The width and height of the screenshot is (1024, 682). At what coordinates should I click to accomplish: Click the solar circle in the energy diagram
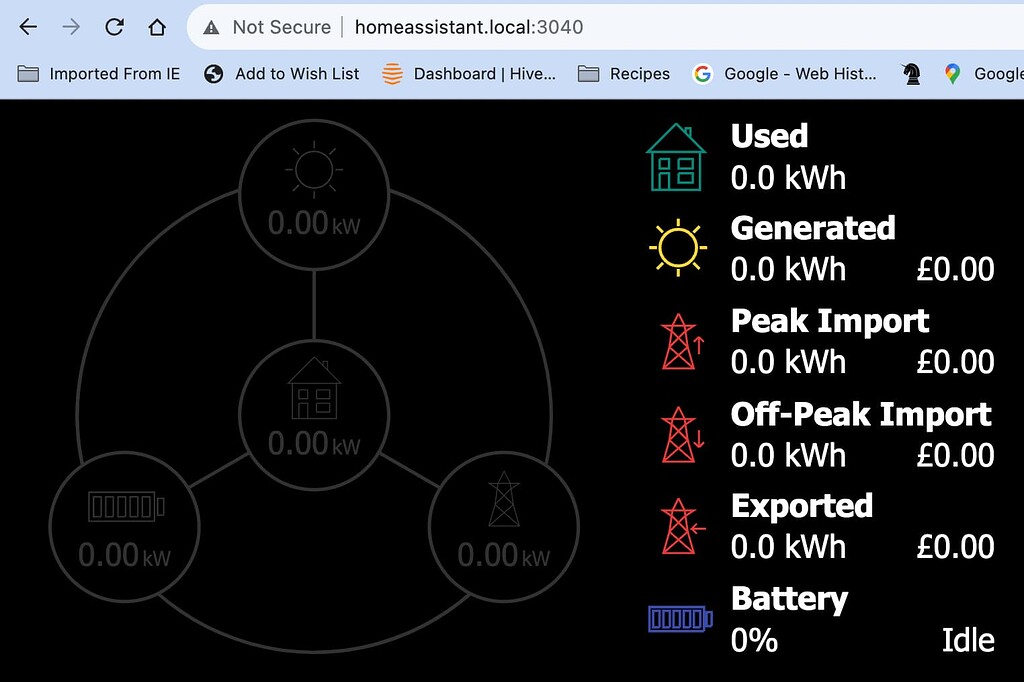pos(313,193)
